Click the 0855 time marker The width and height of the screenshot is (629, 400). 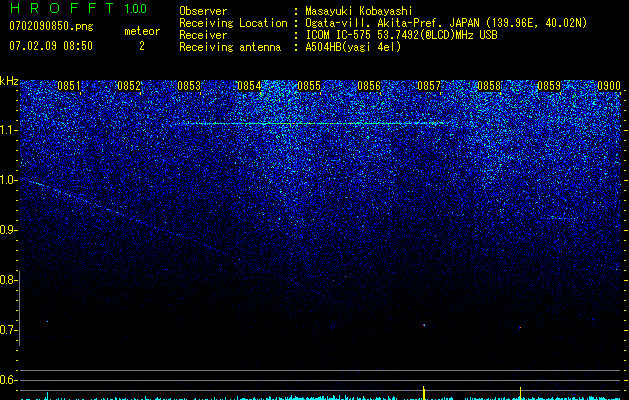(309, 86)
